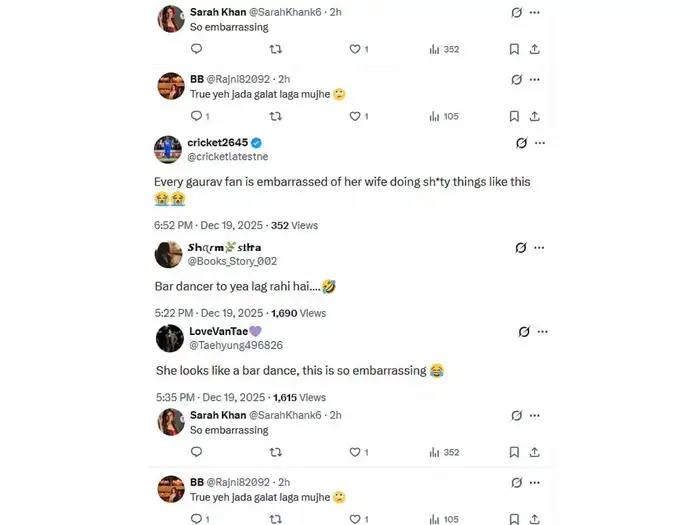Click the 5:22 PM Dec 19 timestamp
This screenshot has height=525, width=700.
coord(208,313)
